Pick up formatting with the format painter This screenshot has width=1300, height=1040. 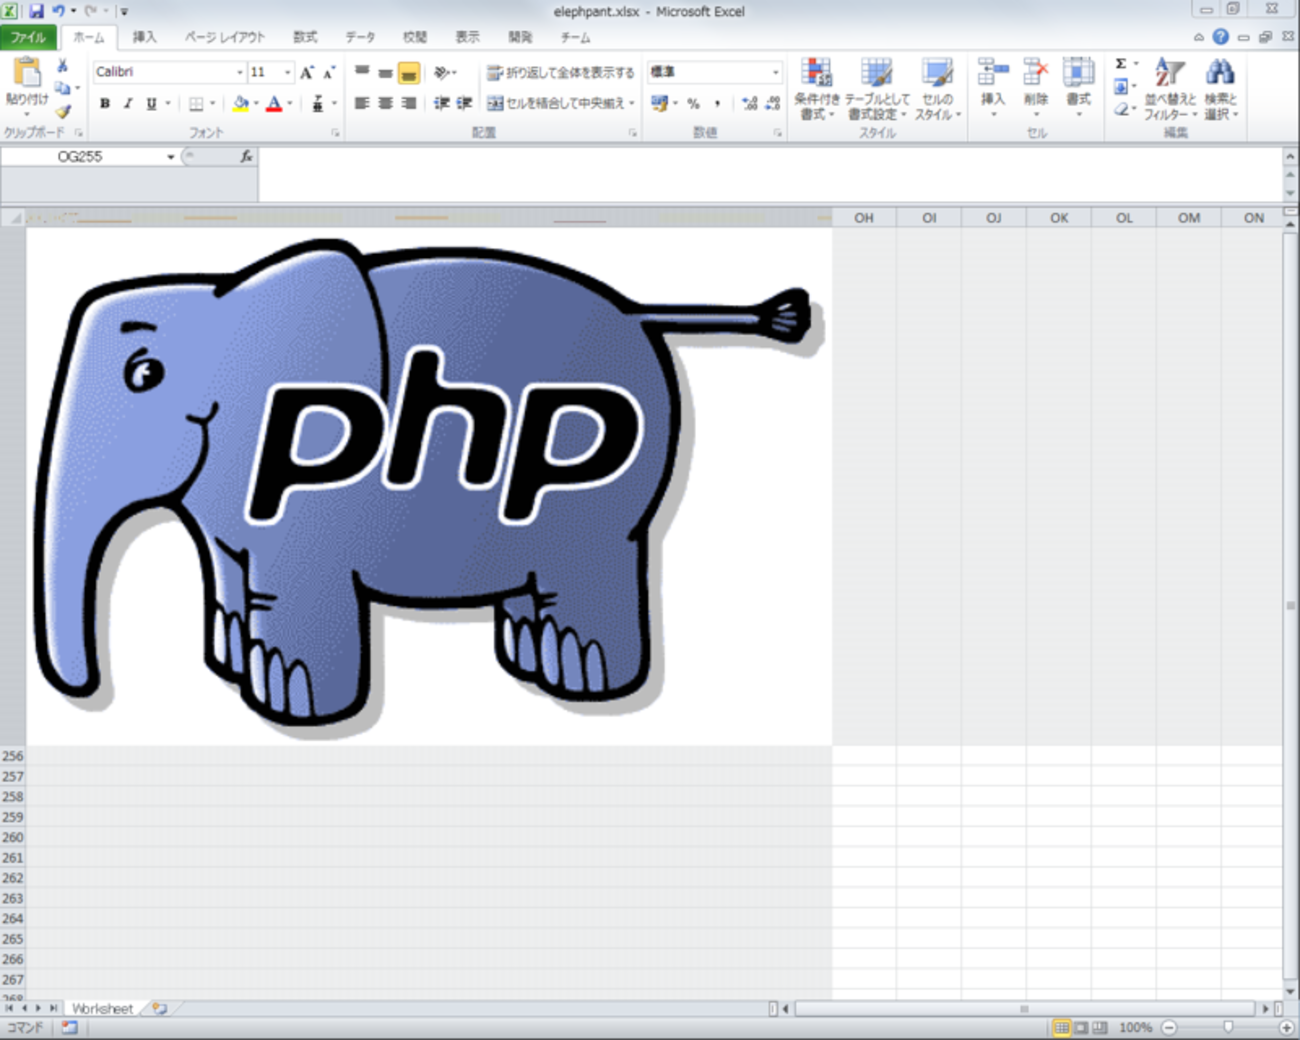(62, 111)
